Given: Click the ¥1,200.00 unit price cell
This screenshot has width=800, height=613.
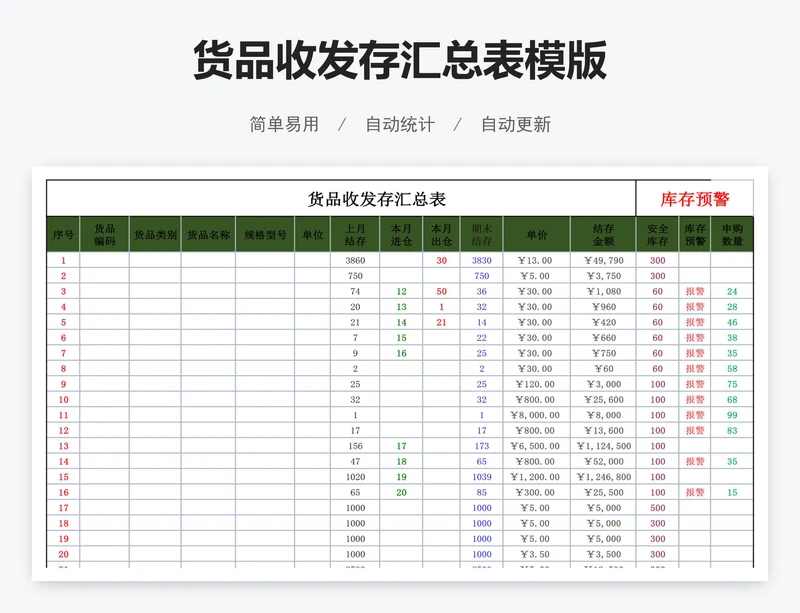Looking at the screenshot, I should click(x=537, y=477).
